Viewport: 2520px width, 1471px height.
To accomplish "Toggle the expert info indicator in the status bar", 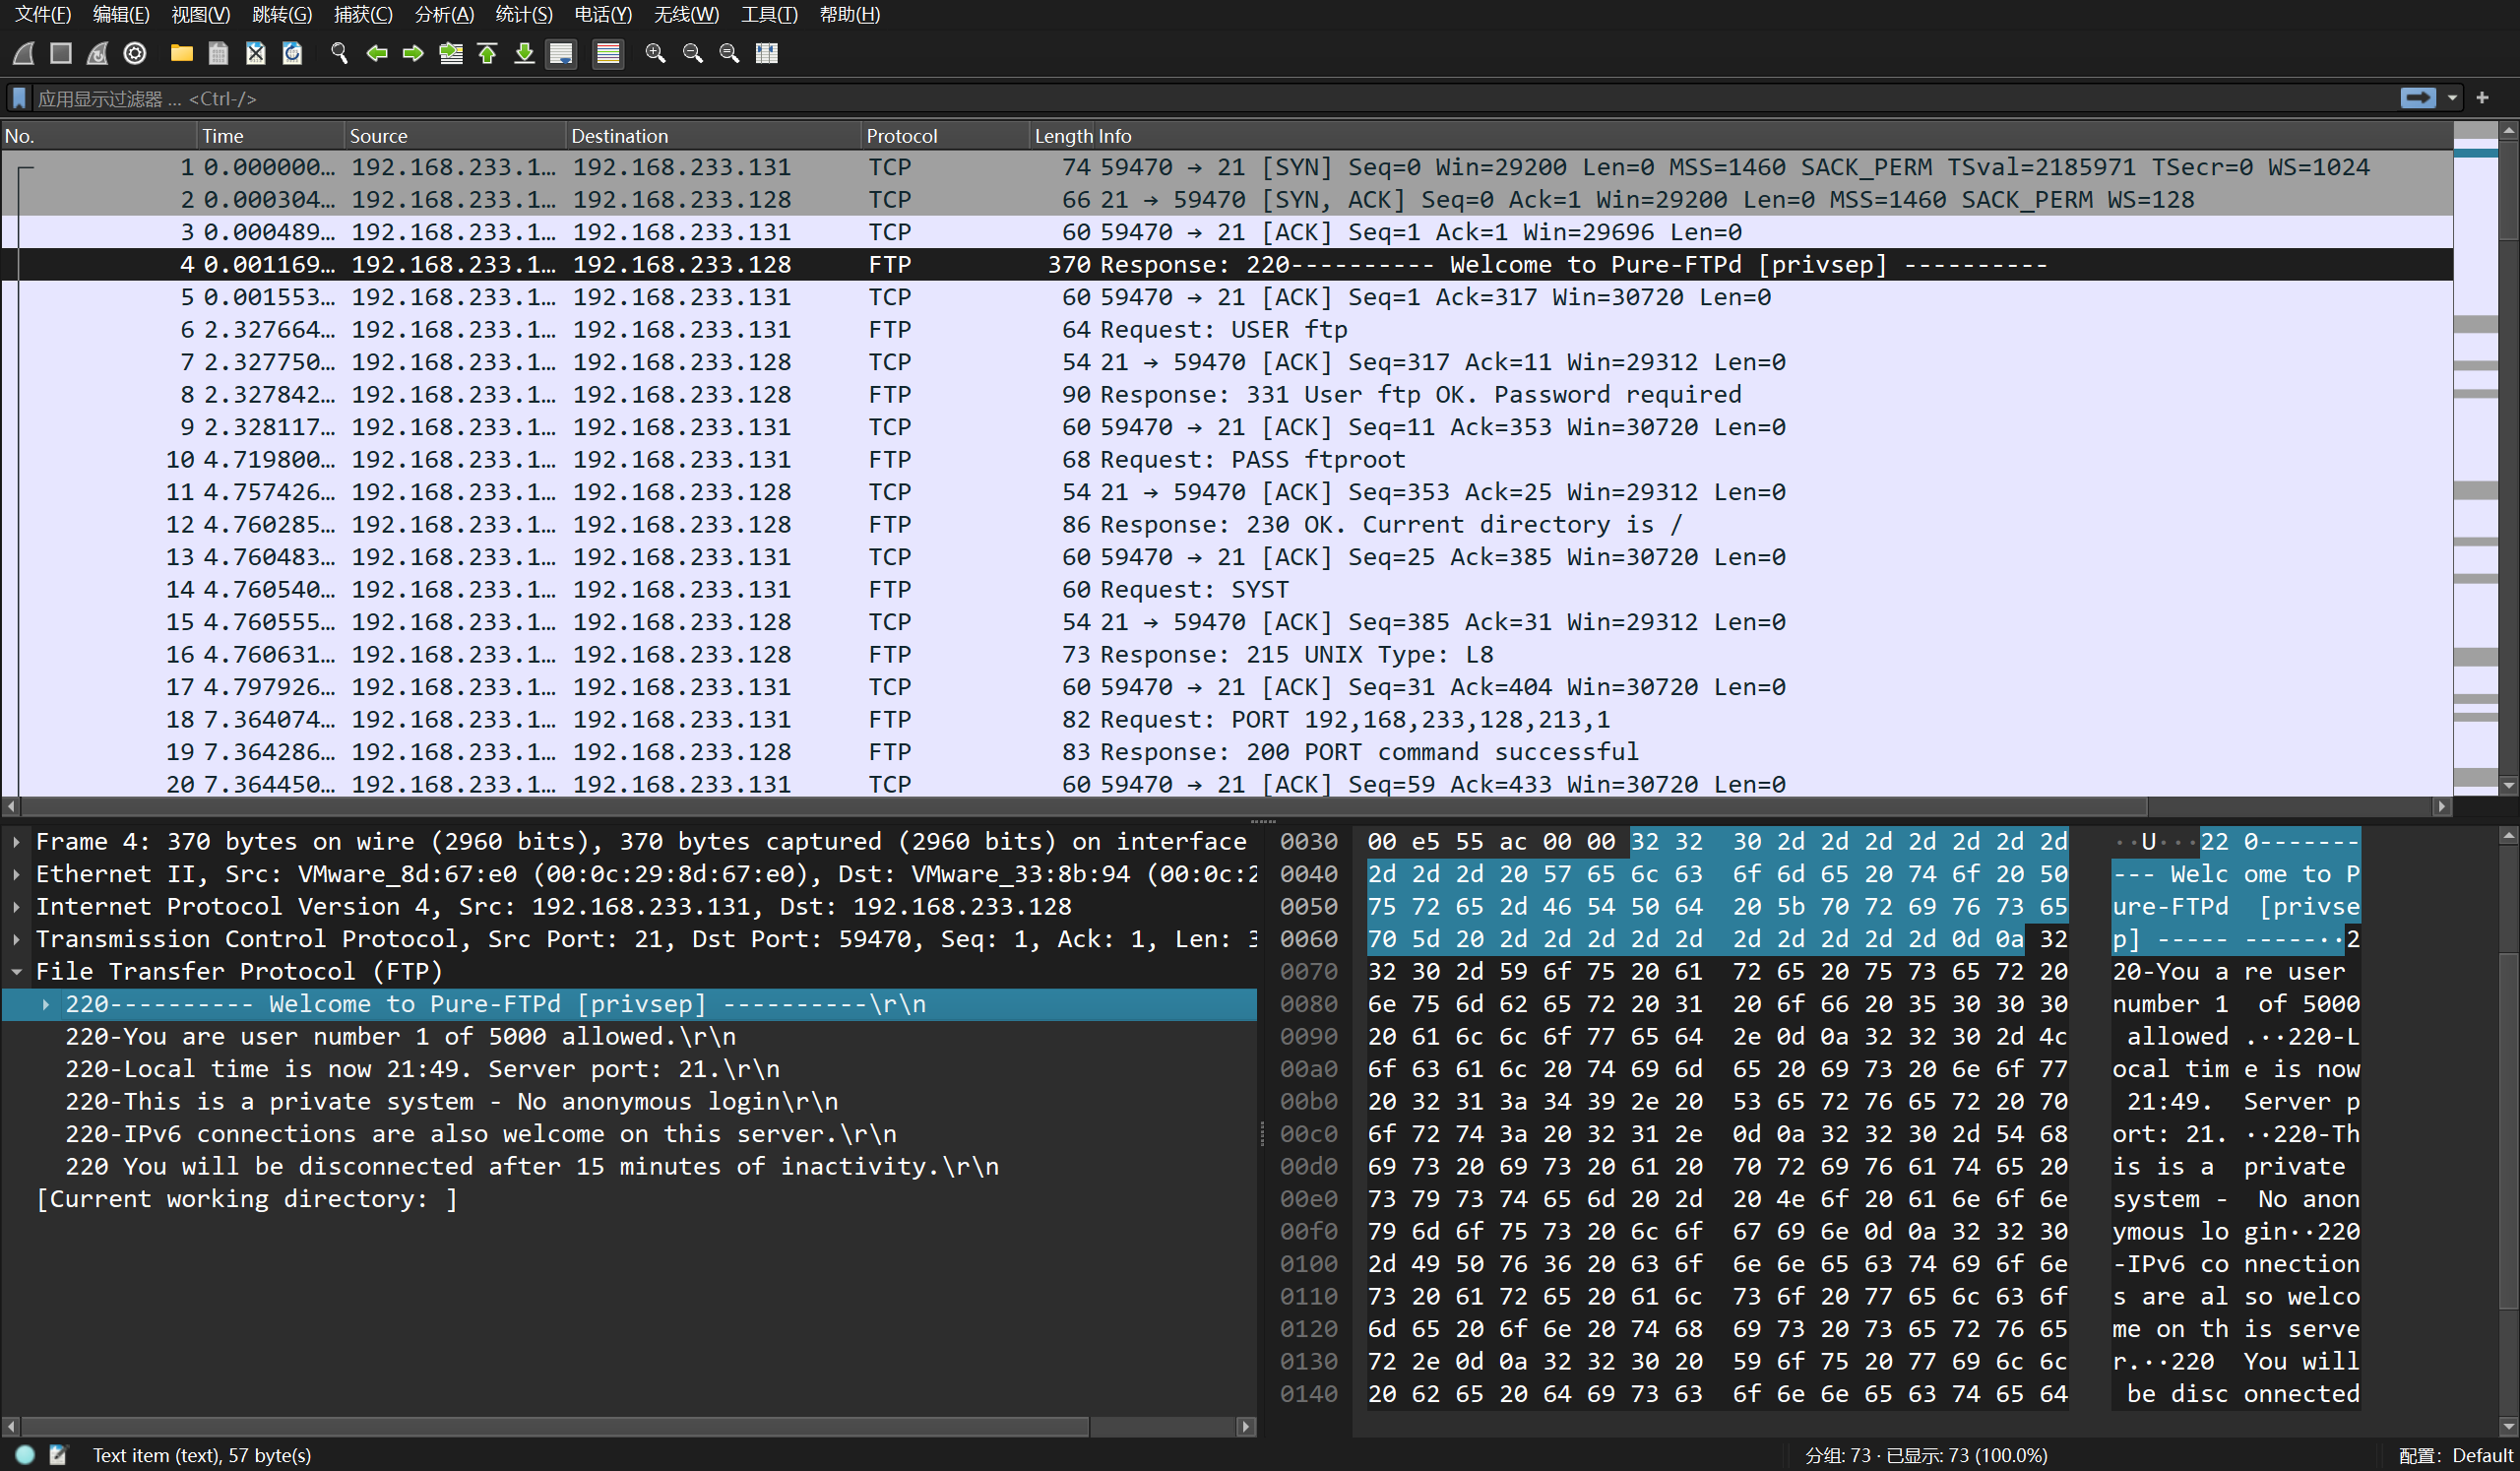I will click(25, 1455).
